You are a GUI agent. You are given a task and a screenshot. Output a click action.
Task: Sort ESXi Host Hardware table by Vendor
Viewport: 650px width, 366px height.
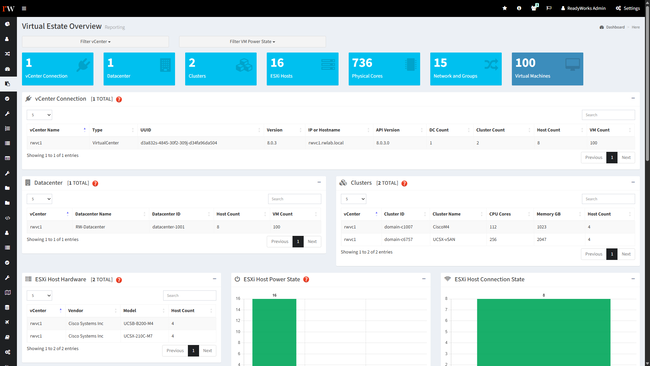click(x=93, y=311)
